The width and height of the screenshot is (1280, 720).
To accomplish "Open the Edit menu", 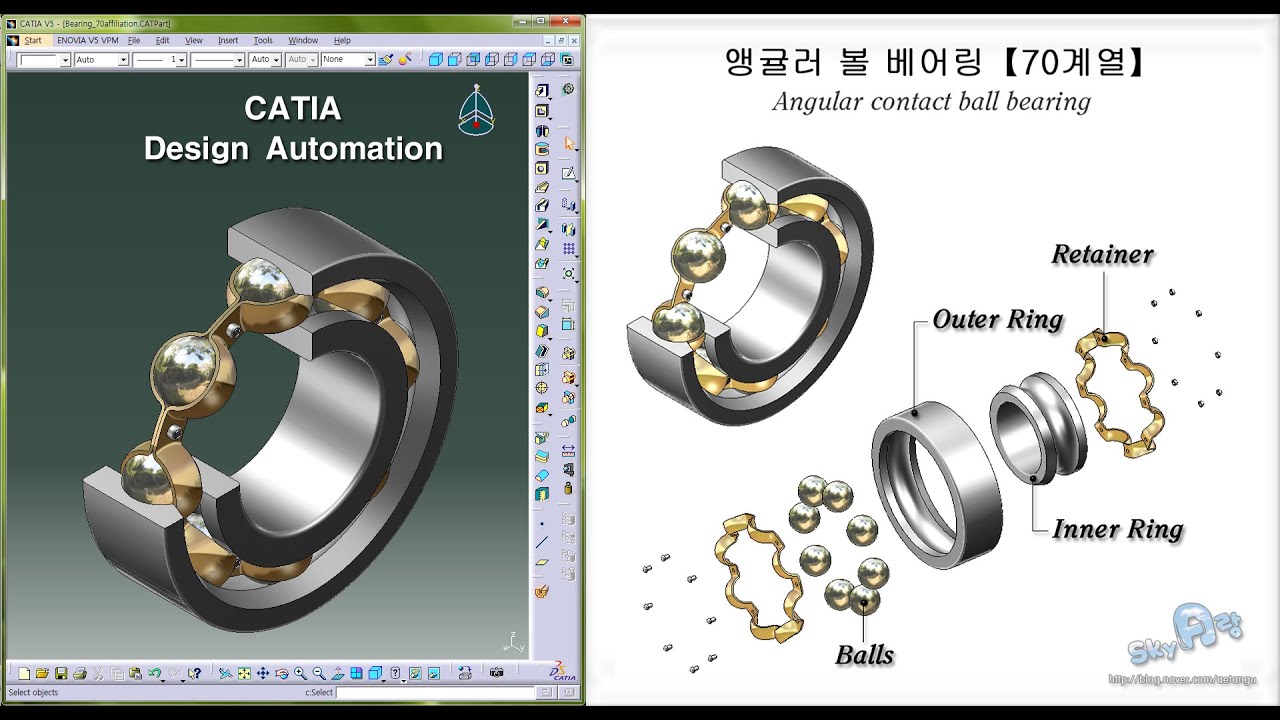I will [162, 40].
